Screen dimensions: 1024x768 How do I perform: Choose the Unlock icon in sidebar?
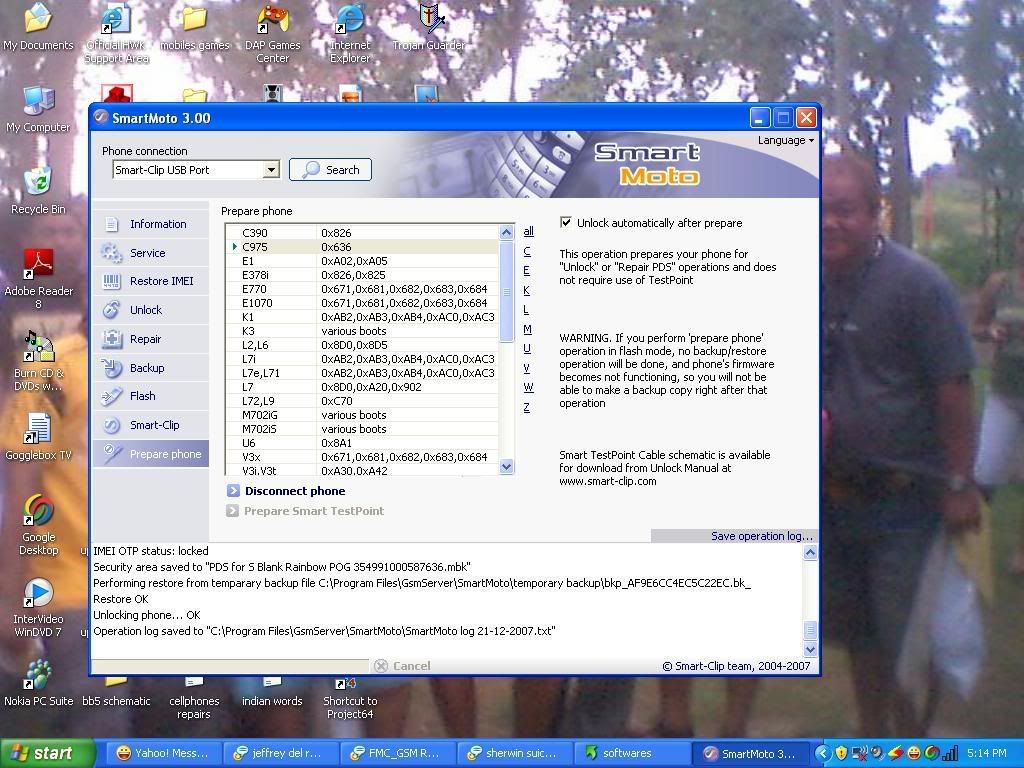112,310
